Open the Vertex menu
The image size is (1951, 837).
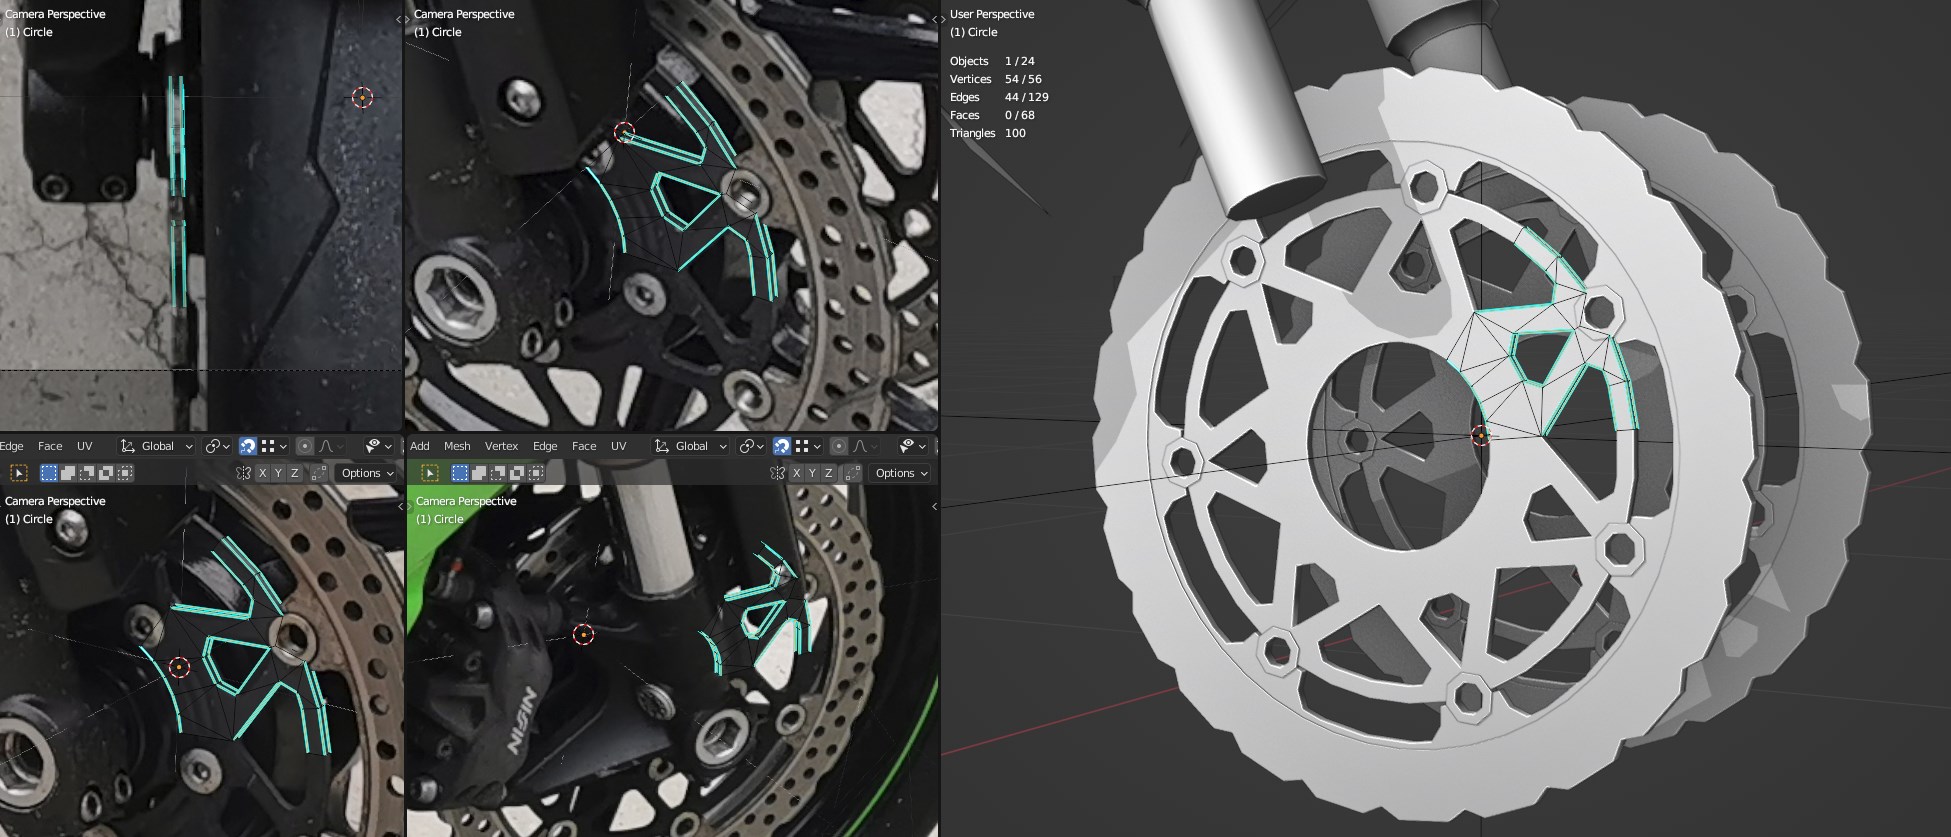(501, 446)
